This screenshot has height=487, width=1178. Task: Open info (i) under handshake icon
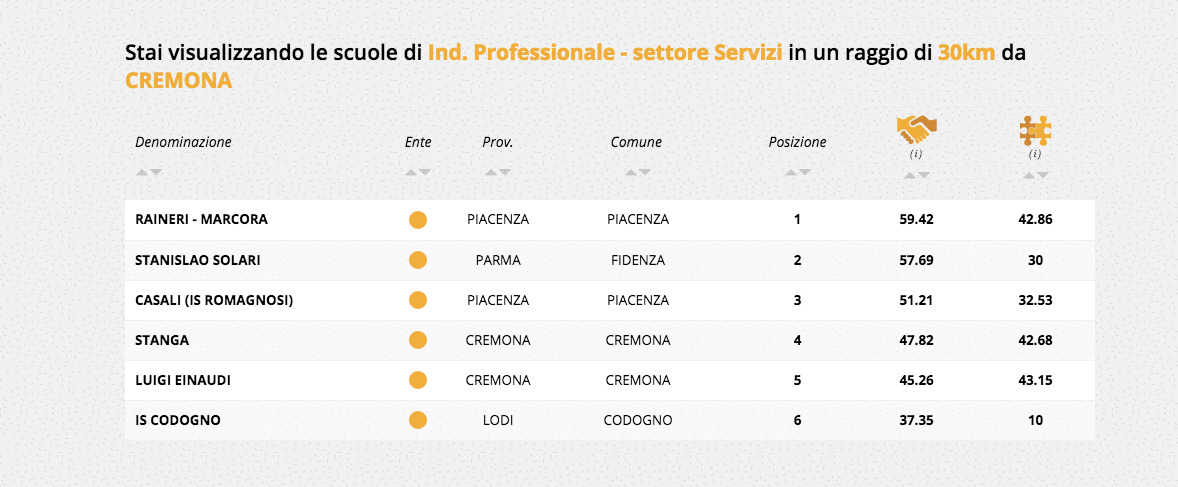pyautogui.click(x=916, y=154)
